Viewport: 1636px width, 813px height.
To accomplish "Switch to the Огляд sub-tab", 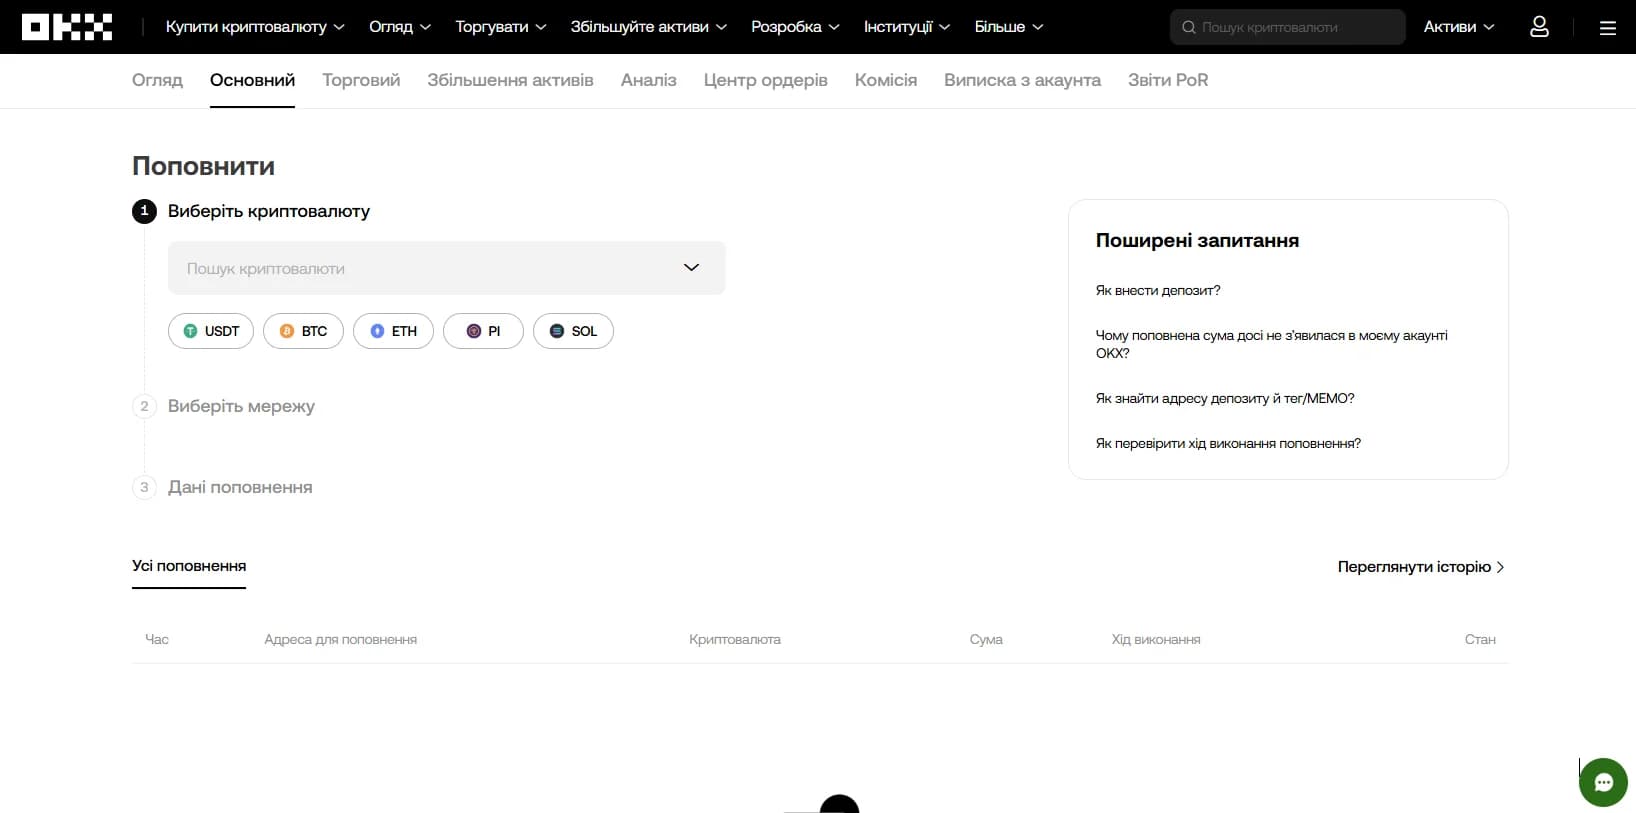I will click(157, 80).
